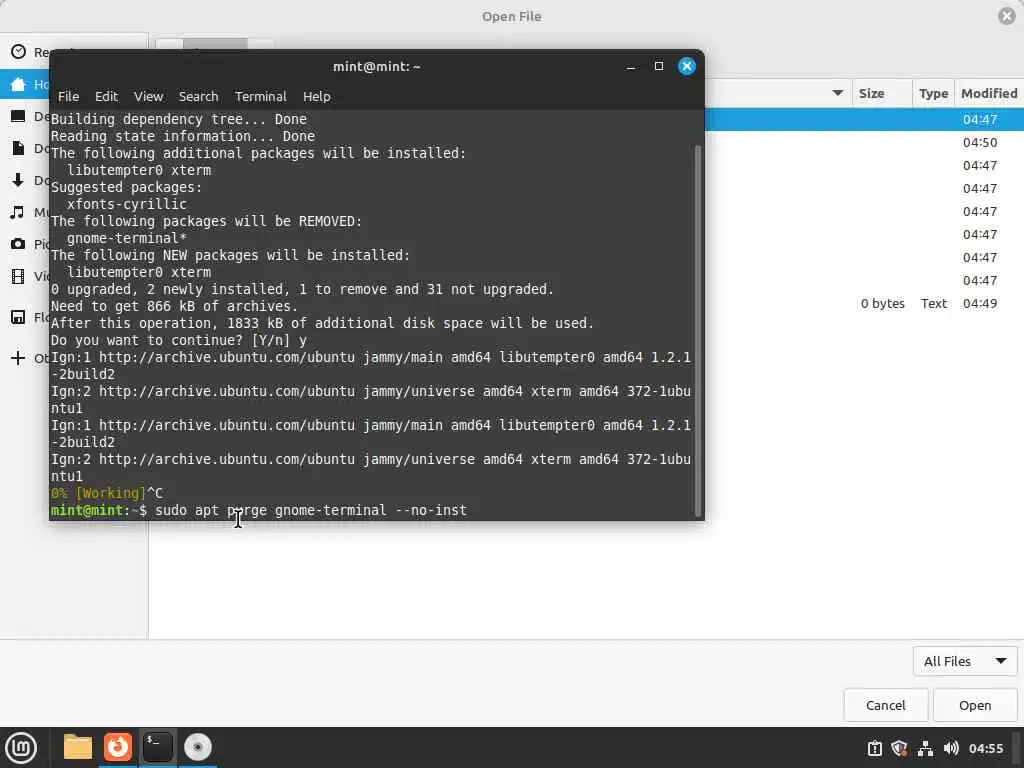
Task: Launch Firefox from the taskbar
Action: [118, 747]
